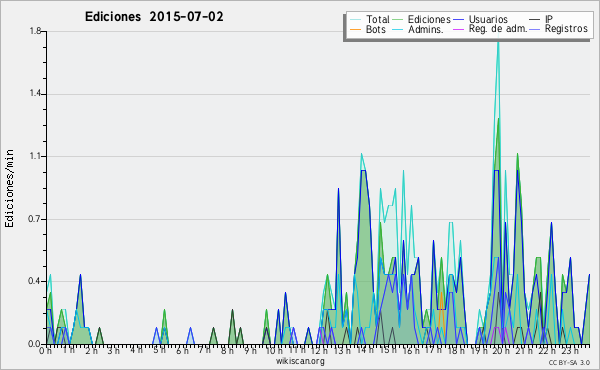Click the orange Bots legend line swatch
The height and width of the screenshot is (370, 600).
(355, 29)
